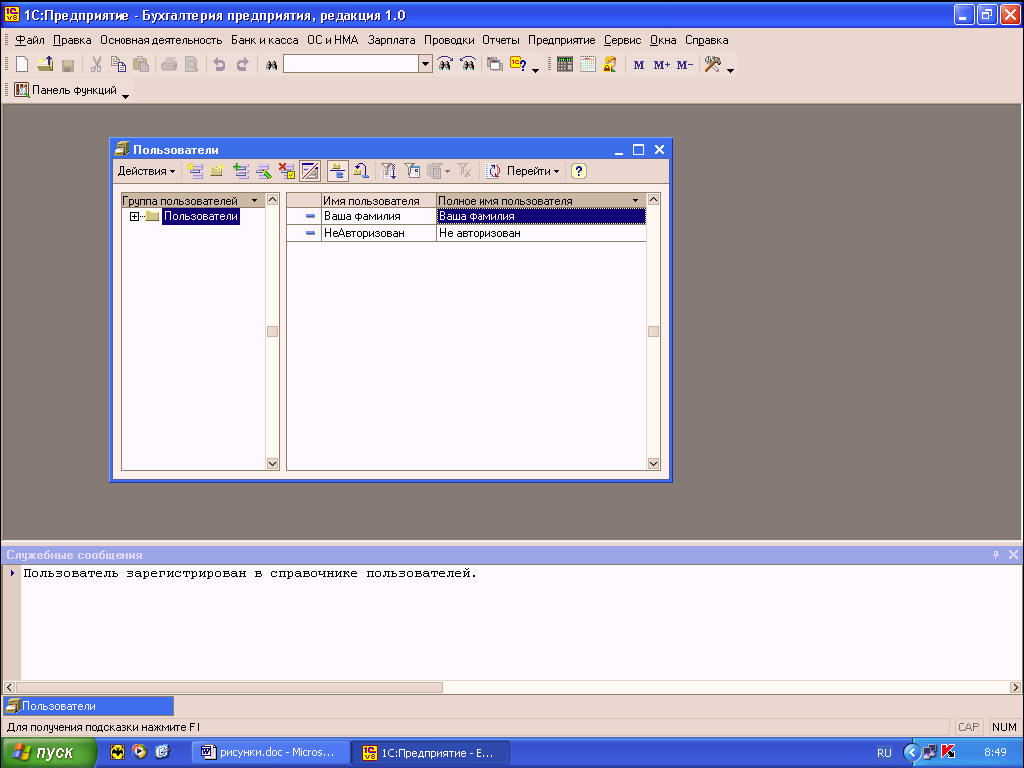Open the calculator icon in main toolbar
Viewport: 1024px width, 768px height.
point(565,64)
